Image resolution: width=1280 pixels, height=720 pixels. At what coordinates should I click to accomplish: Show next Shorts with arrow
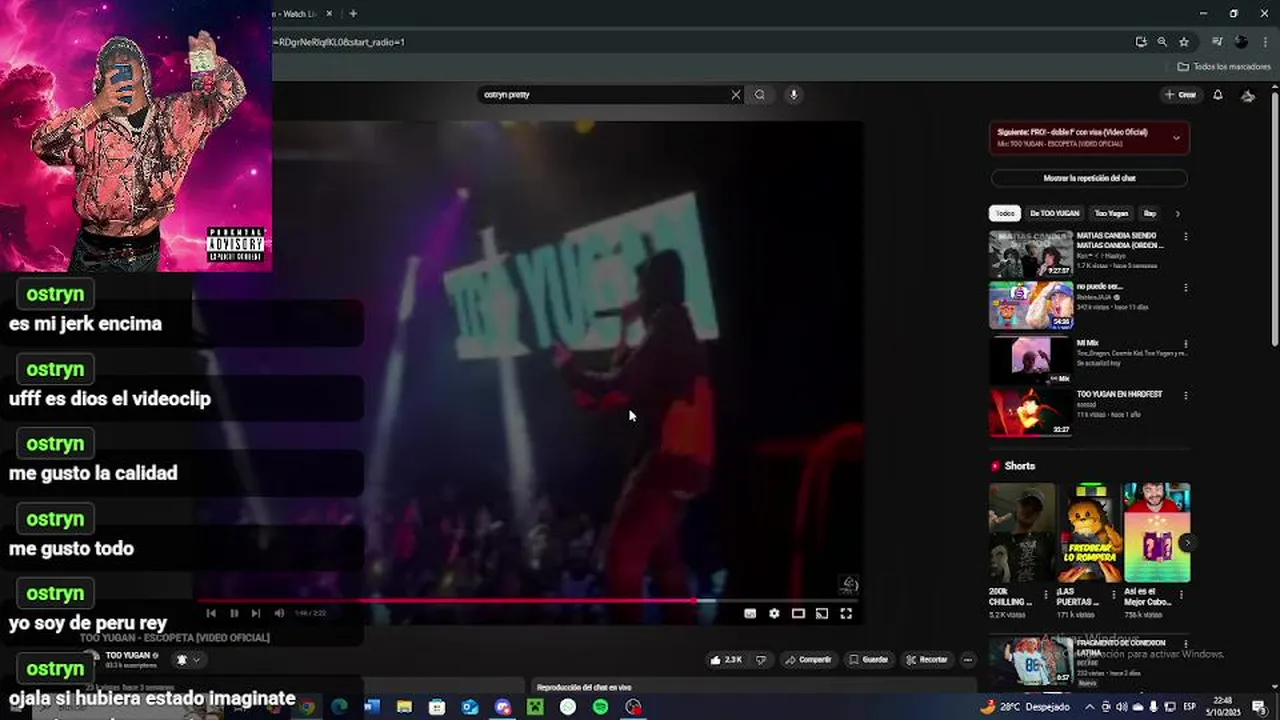[x=1187, y=543]
